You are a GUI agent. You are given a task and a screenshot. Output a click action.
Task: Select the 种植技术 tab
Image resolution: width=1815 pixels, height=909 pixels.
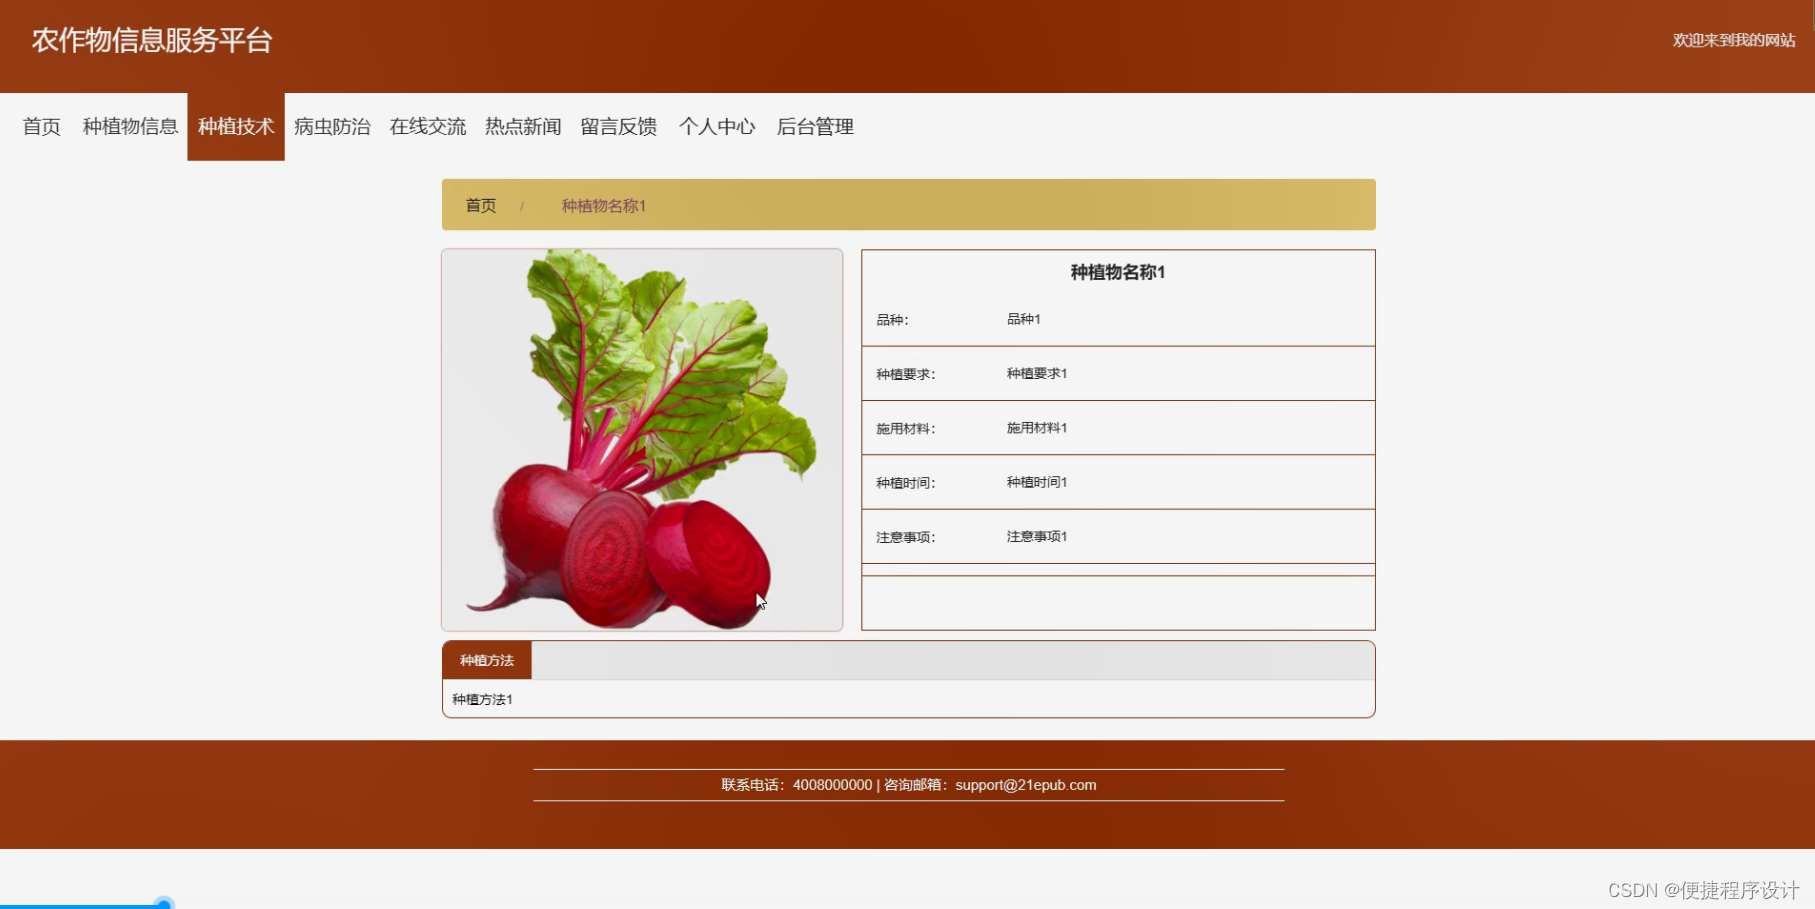(235, 127)
